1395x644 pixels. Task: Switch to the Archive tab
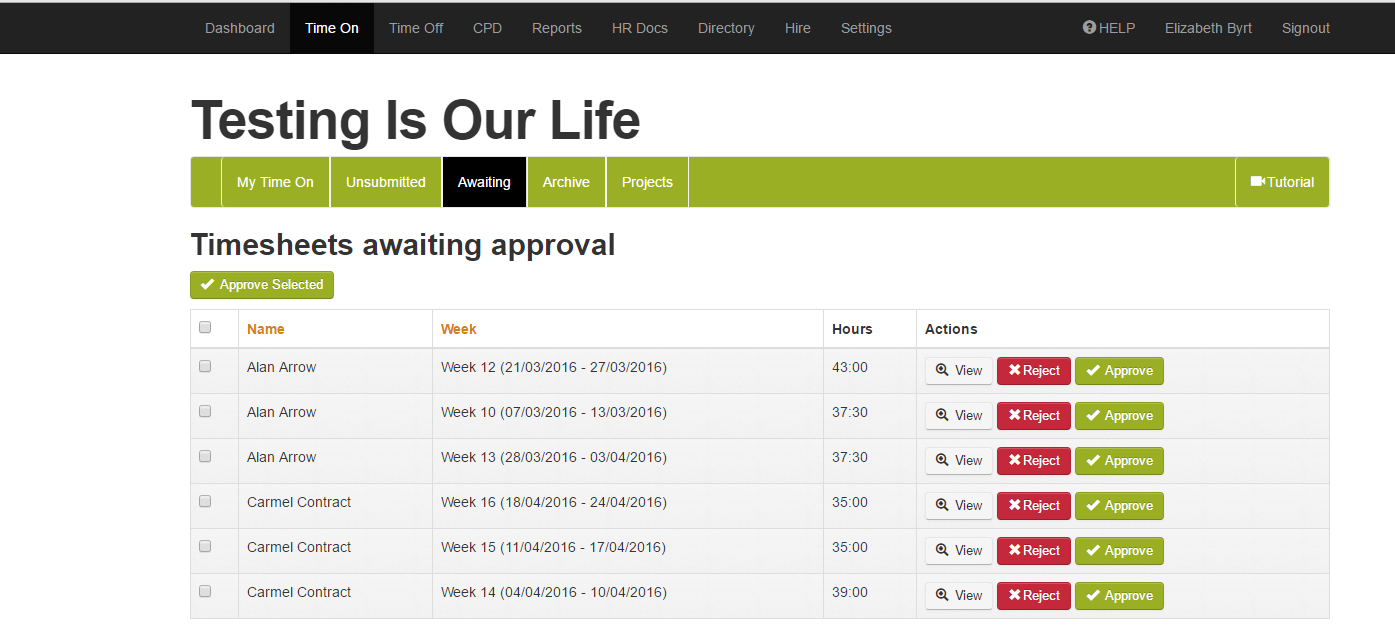click(566, 182)
